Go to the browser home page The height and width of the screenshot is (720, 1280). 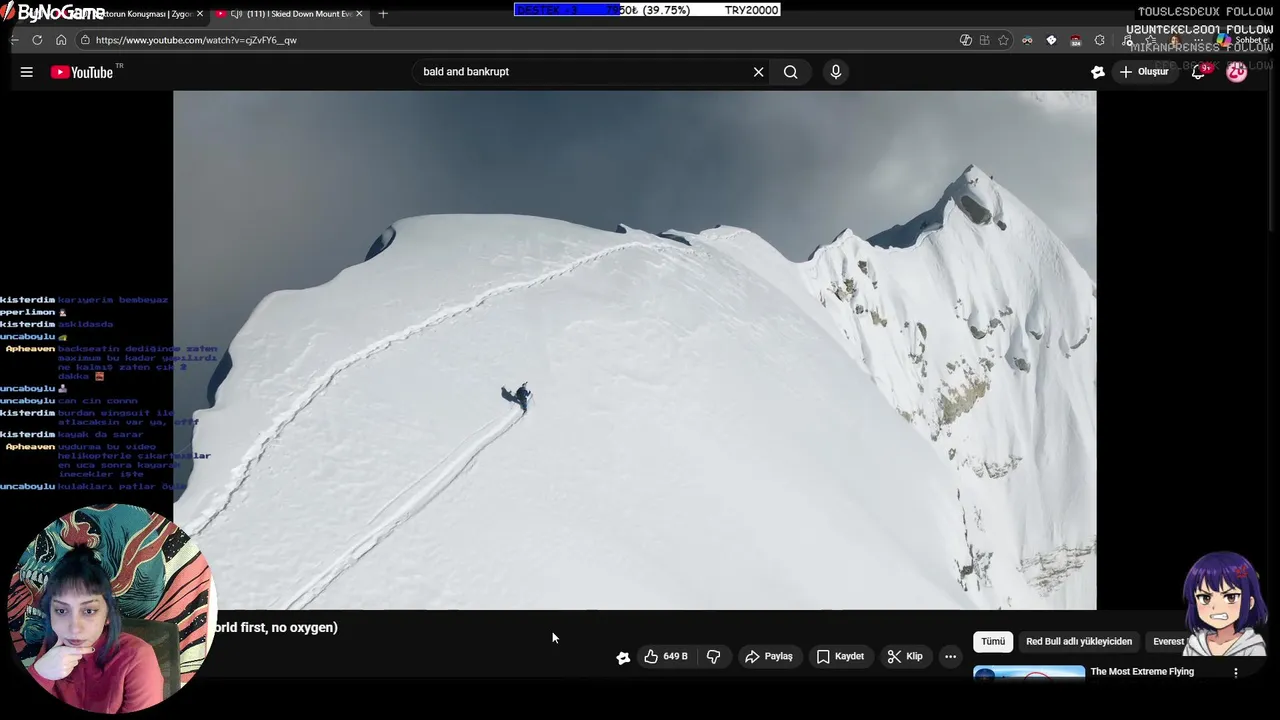(61, 40)
